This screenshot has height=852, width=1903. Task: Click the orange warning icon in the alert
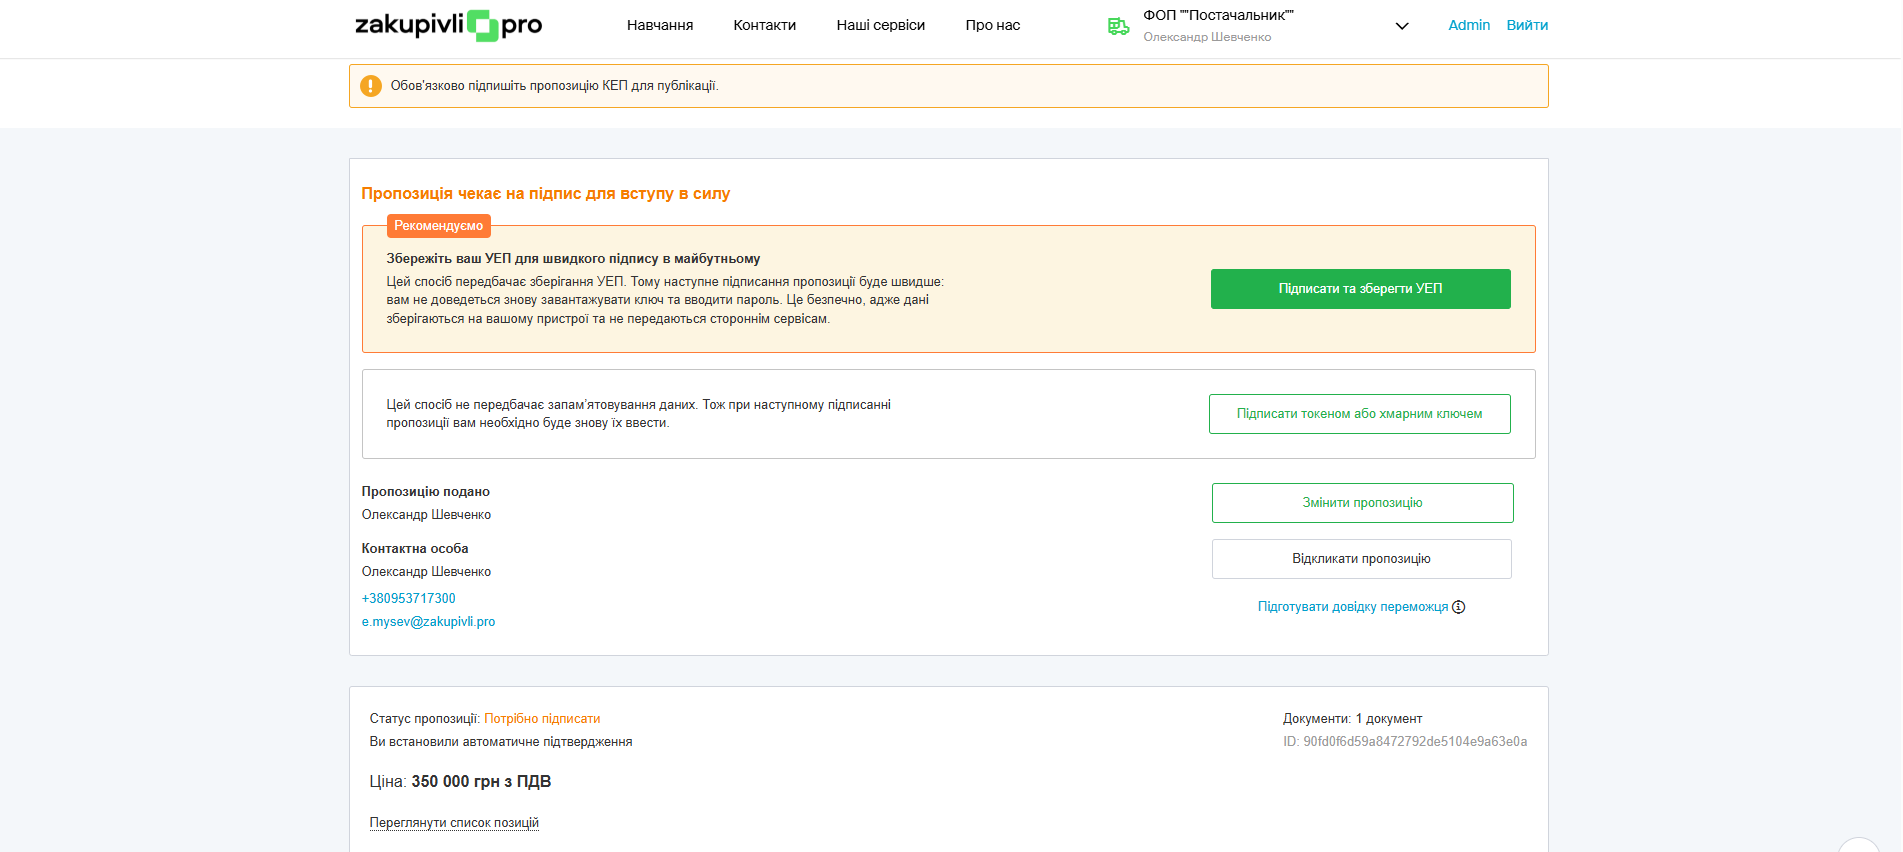coord(371,86)
